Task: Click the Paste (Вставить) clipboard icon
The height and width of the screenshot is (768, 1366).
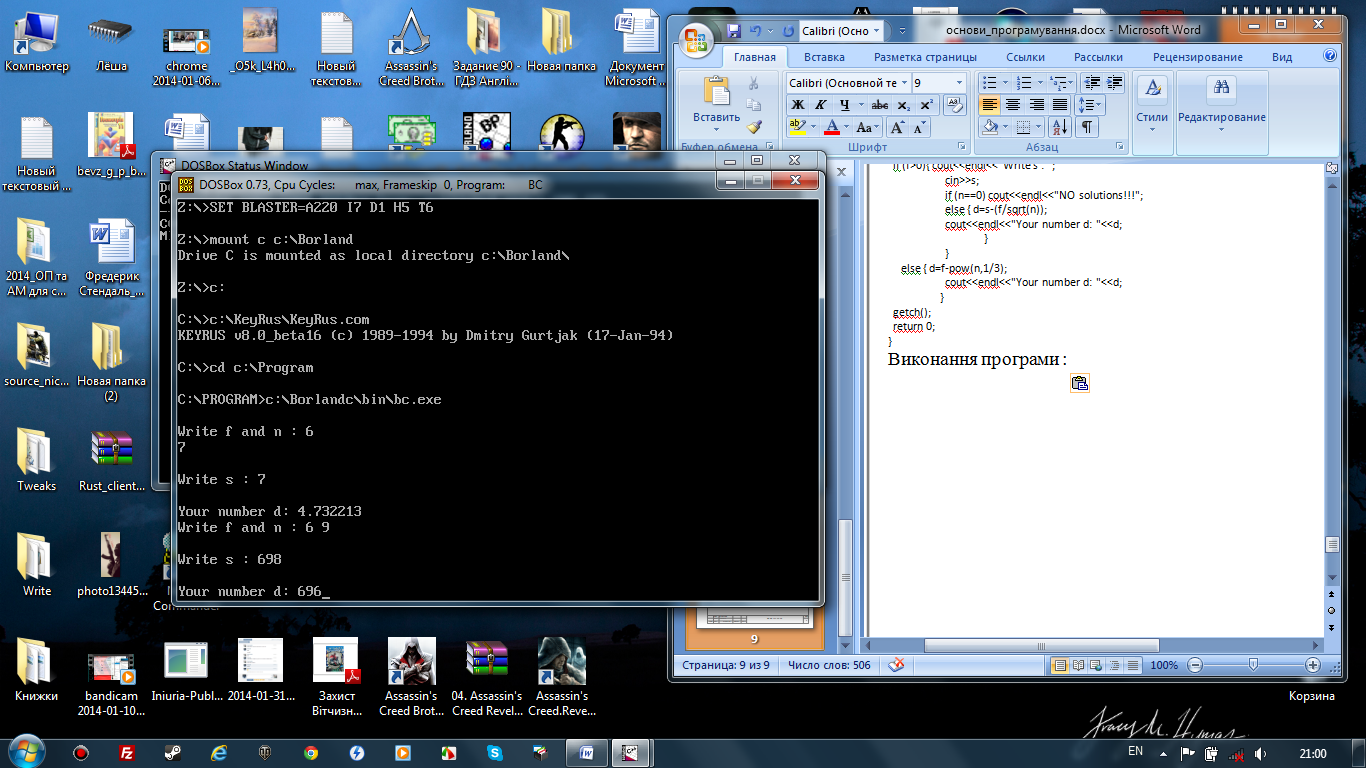Action: pos(717,90)
